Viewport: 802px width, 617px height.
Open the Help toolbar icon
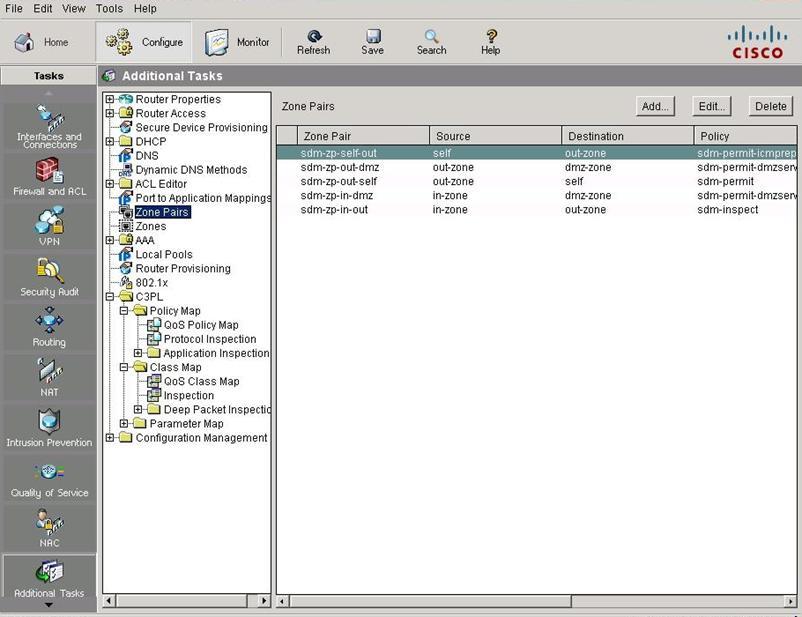point(491,42)
